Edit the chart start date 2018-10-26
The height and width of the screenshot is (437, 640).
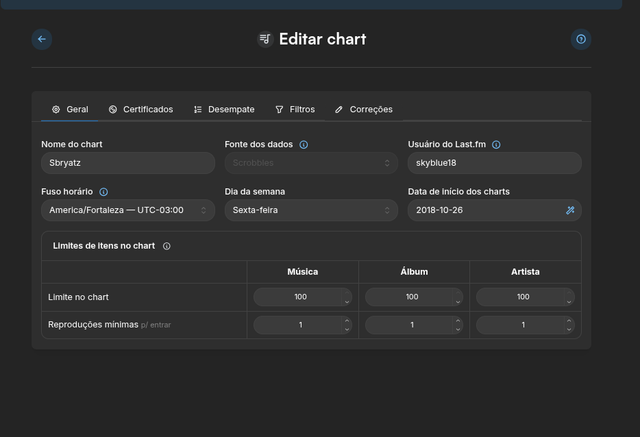(495, 210)
